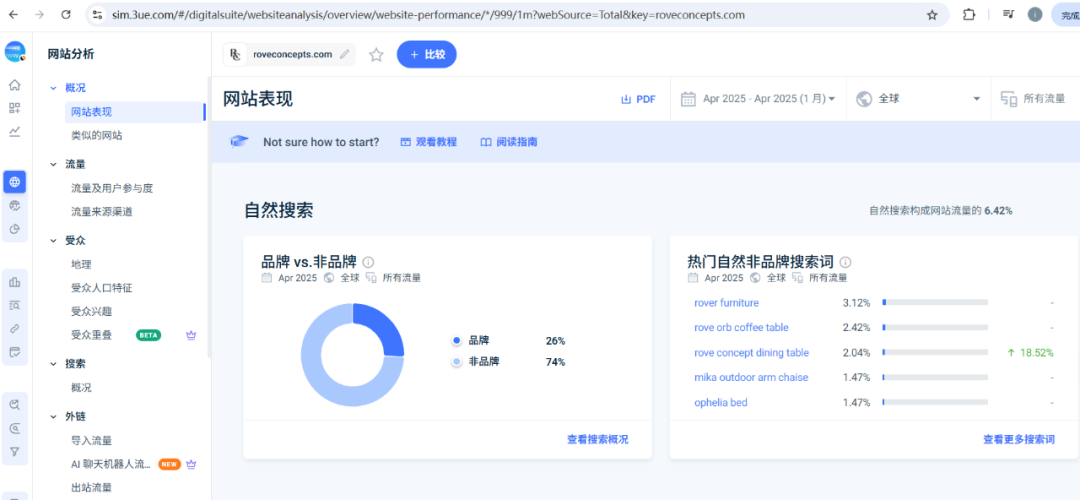Collapse the 流量 section in sidebar
The width and height of the screenshot is (1080, 500).
tap(53, 165)
